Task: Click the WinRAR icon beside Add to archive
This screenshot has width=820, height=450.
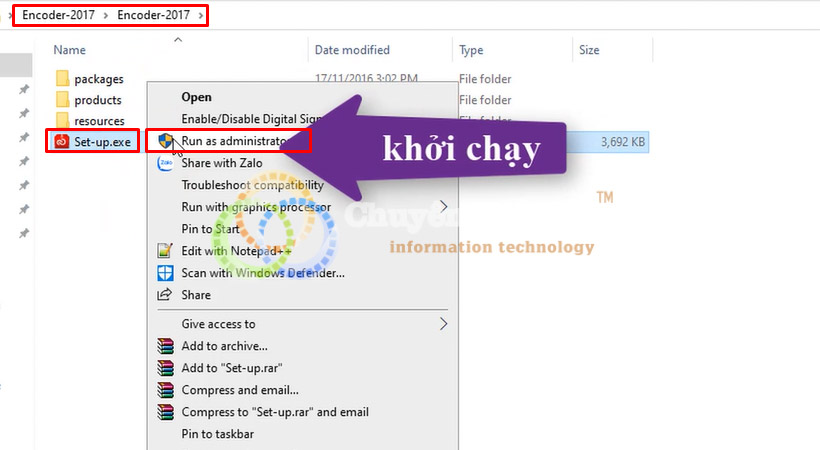Action: 165,346
